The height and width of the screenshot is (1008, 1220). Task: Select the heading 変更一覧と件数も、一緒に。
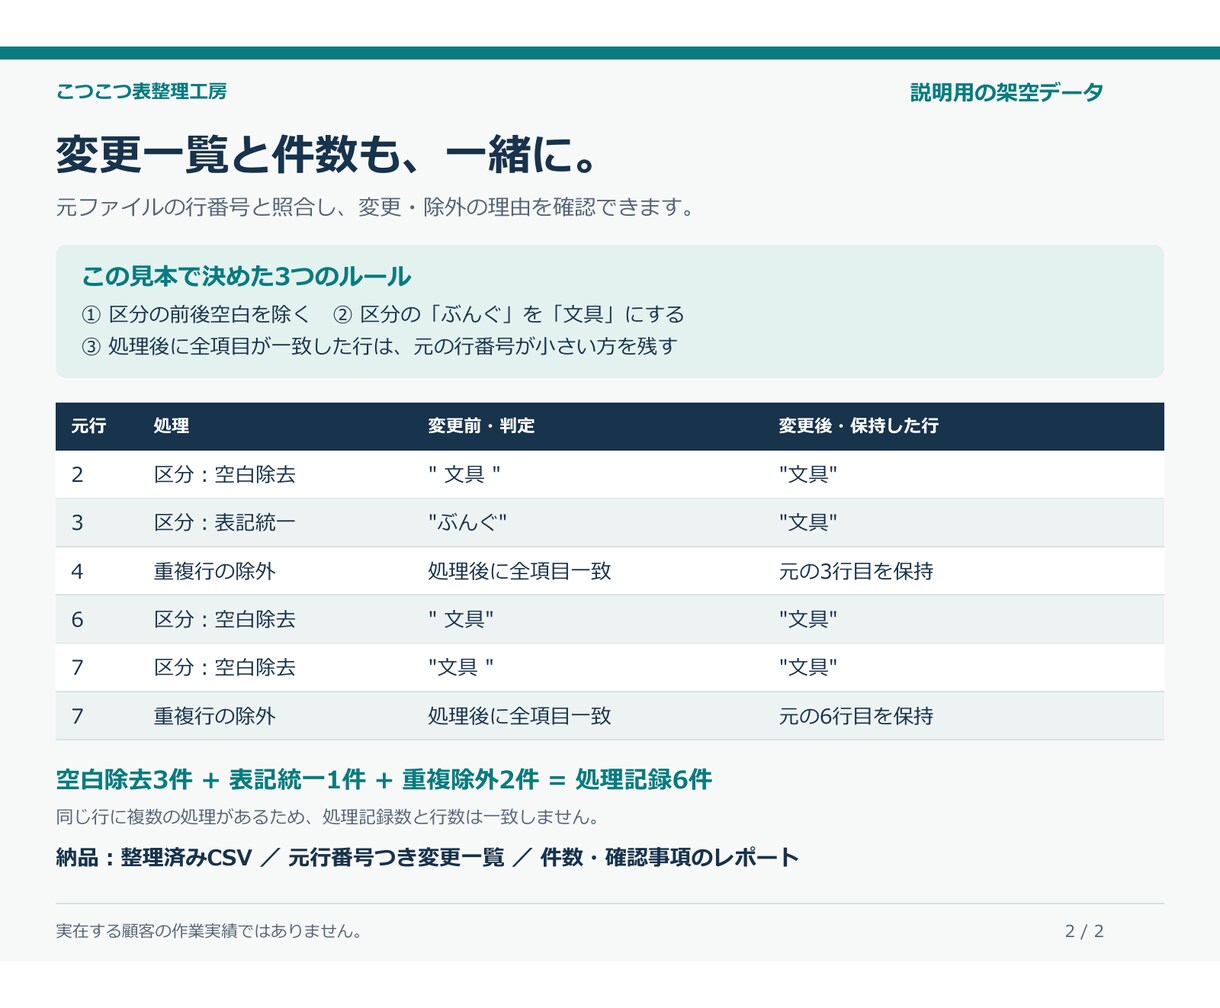pyautogui.click(x=327, y=154)
